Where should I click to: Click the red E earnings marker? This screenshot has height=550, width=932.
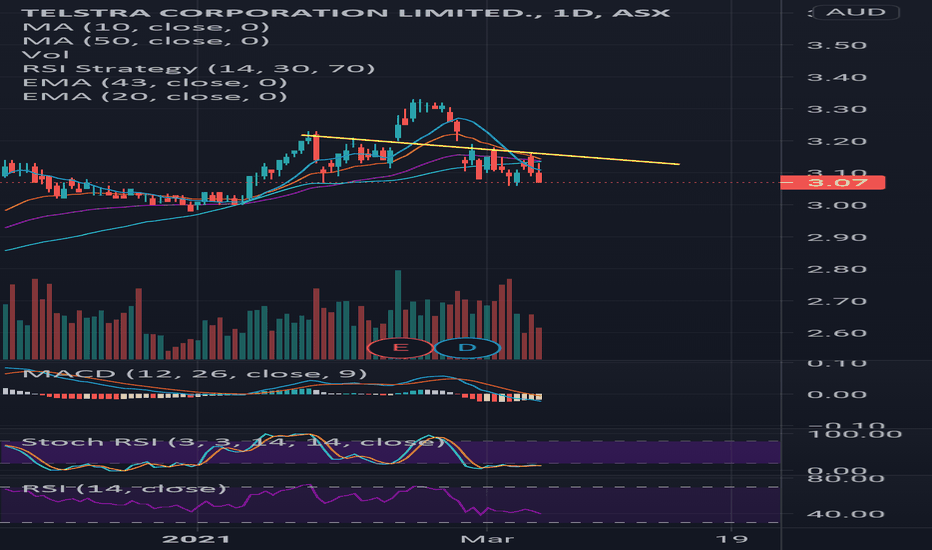[x=400, y=348]
